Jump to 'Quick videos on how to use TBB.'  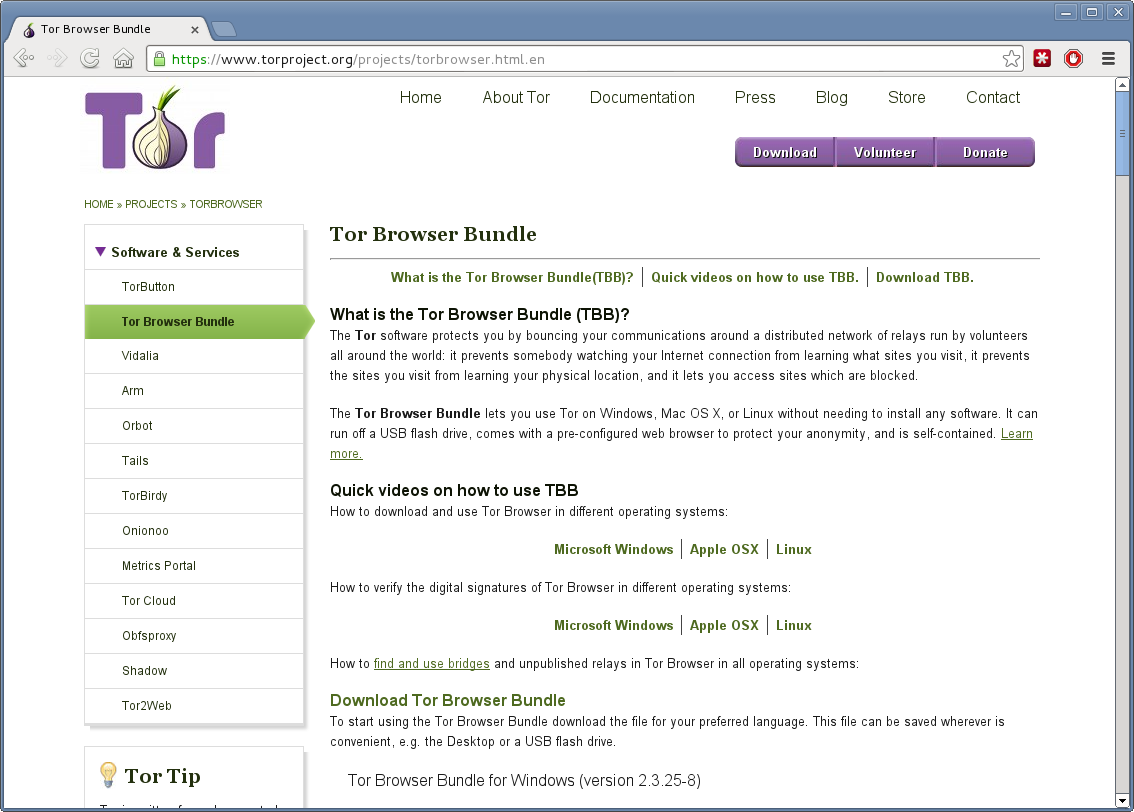click(x=754, y=278)
